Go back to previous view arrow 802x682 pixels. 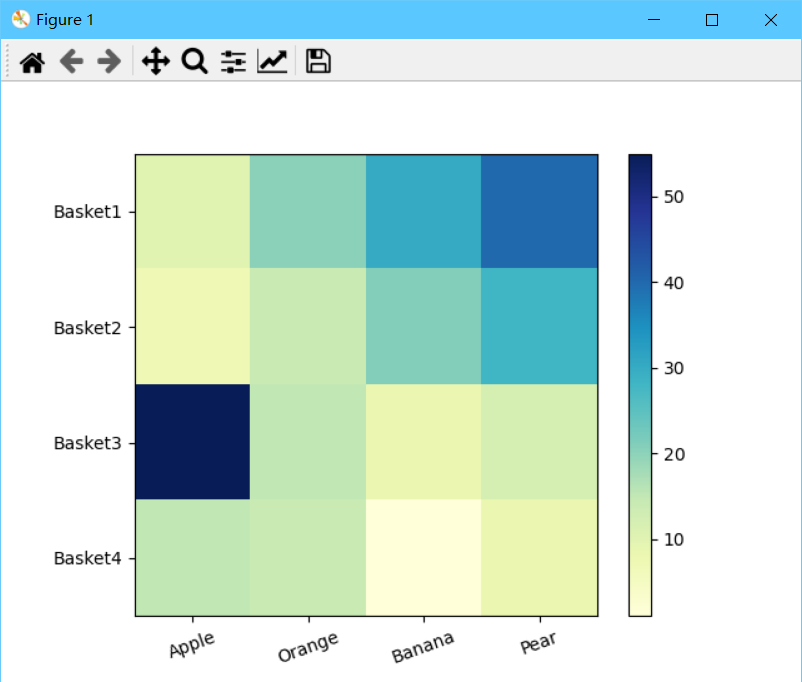(x=72, y=62)
